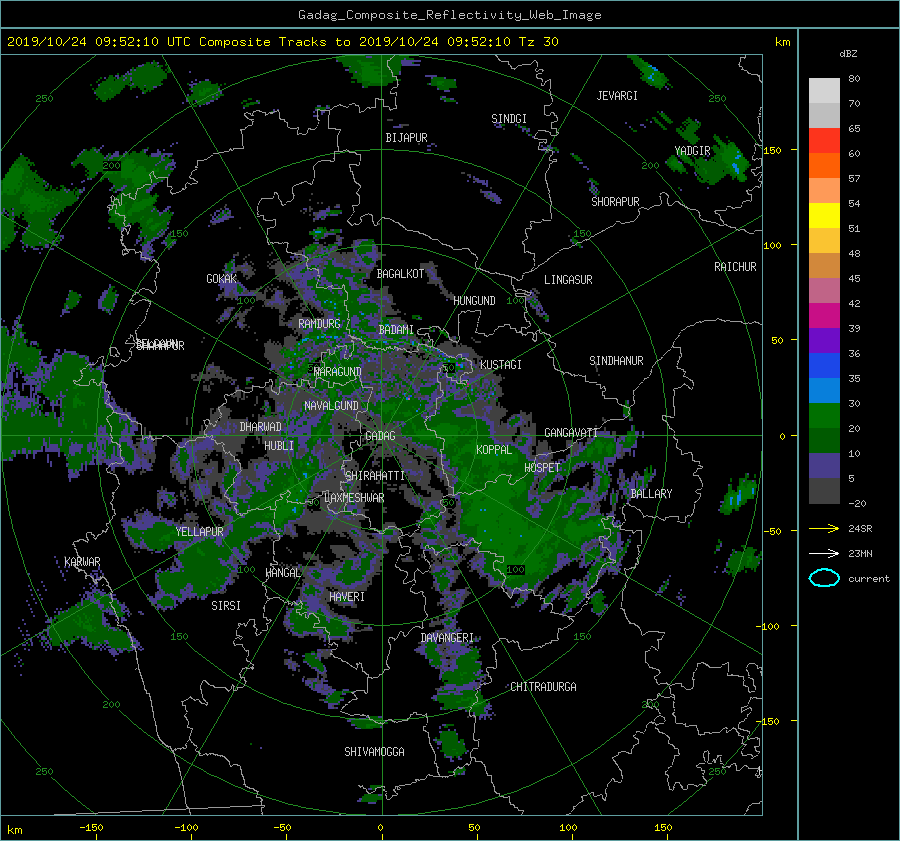This screenshot has height=841, width=900.
Task: Click the SHIRAHATTI city label
Action: (x=375, y=476)
